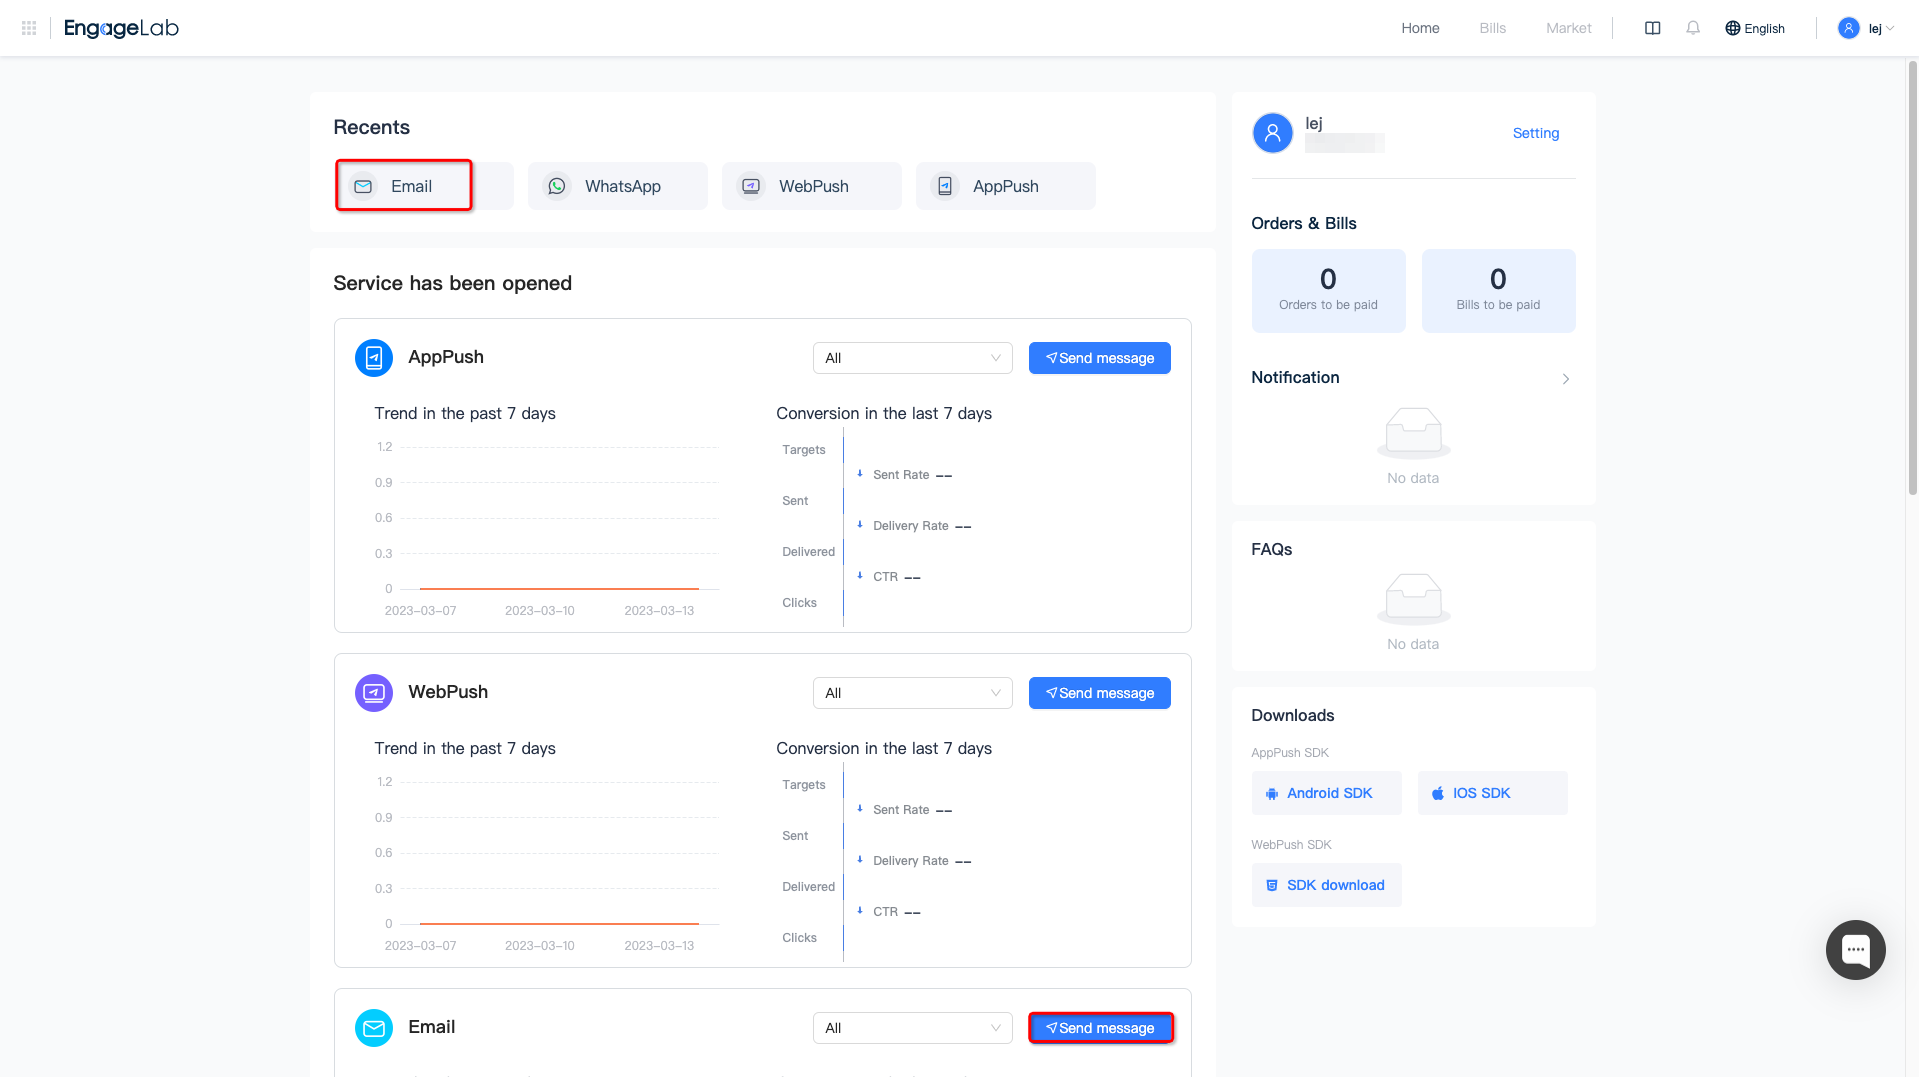
Task: View Orders to be paid card
Action: (1329, 291)
